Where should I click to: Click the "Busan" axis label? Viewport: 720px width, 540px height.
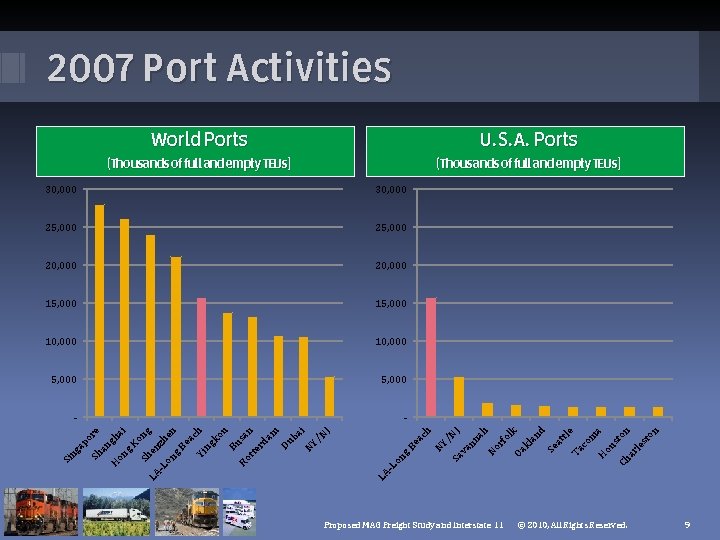[241, 439]
